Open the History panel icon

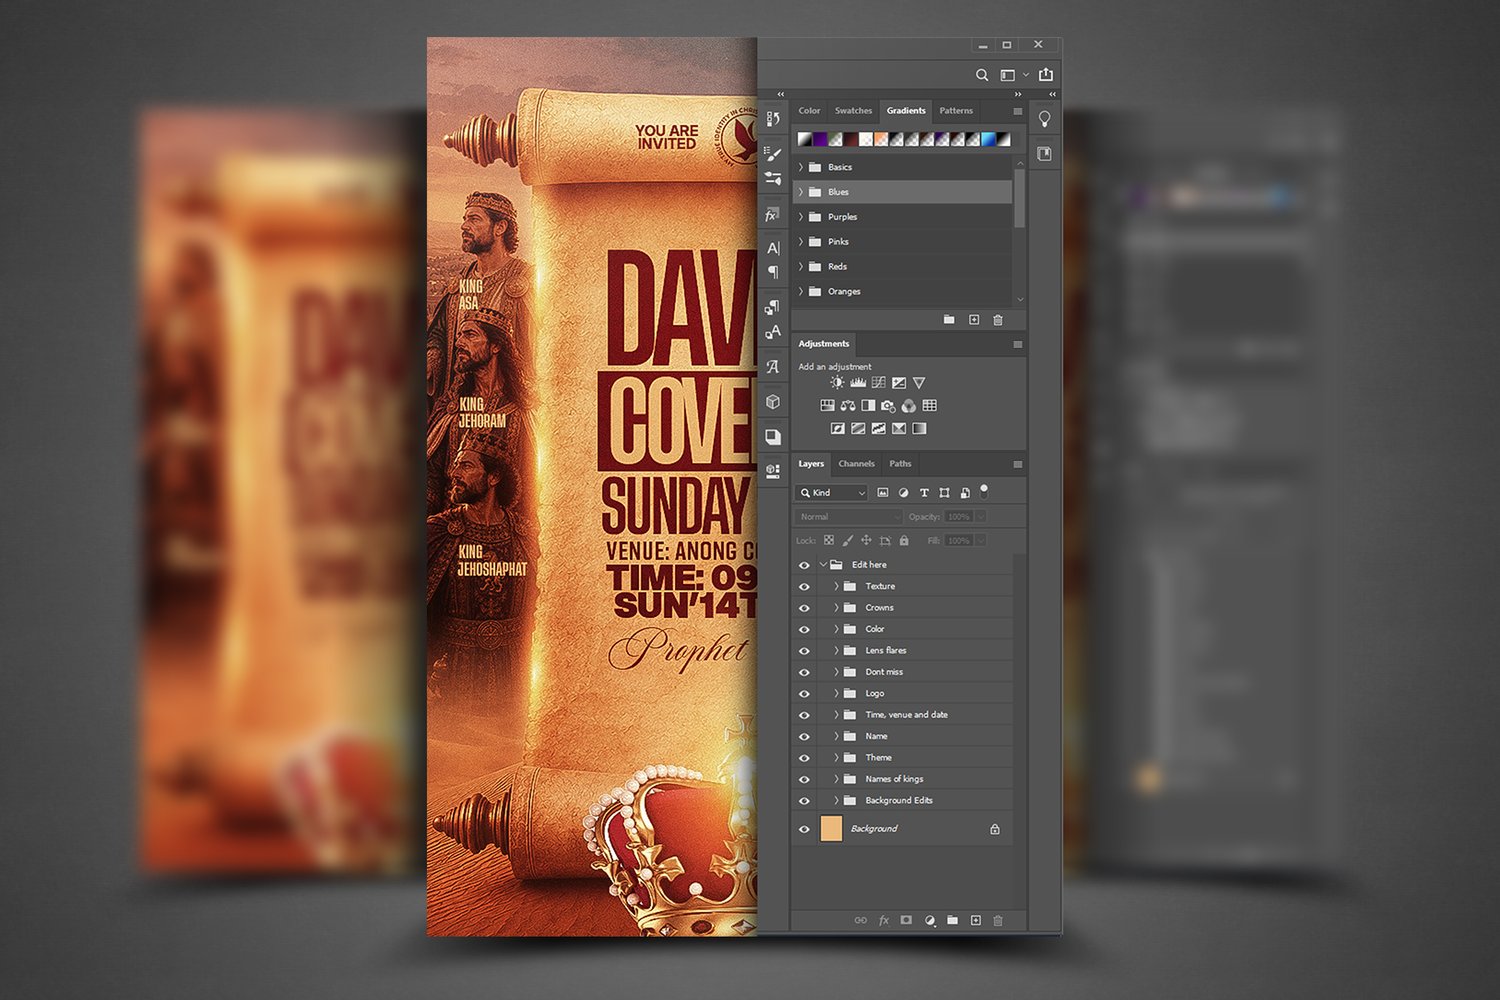(773, 119)
